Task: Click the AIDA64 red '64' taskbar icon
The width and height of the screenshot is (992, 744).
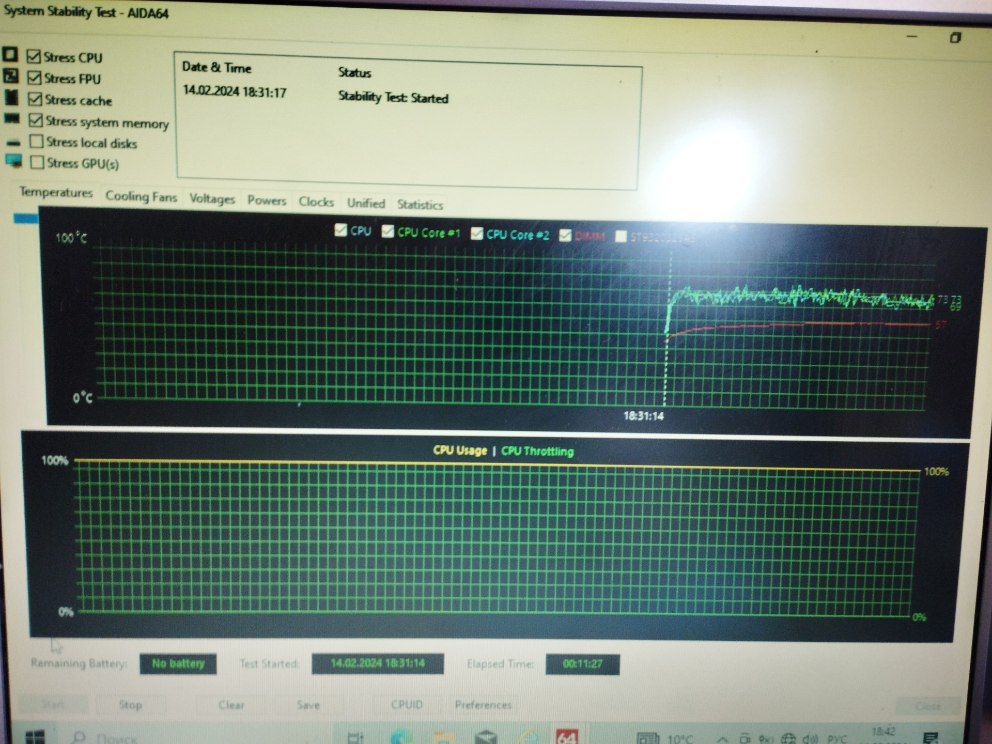Action: [566, 736]
